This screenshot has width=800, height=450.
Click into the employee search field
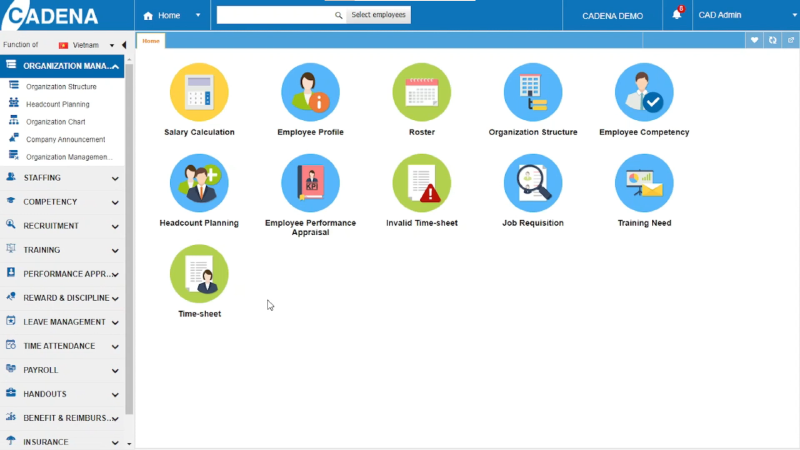point(276,15)
